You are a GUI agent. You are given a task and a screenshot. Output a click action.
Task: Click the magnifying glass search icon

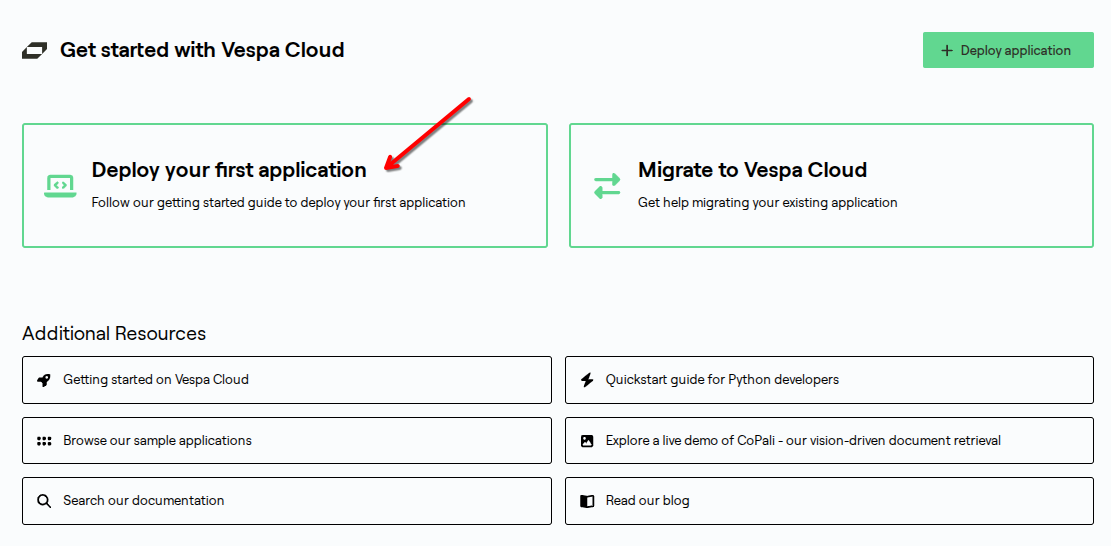[43, 501]
